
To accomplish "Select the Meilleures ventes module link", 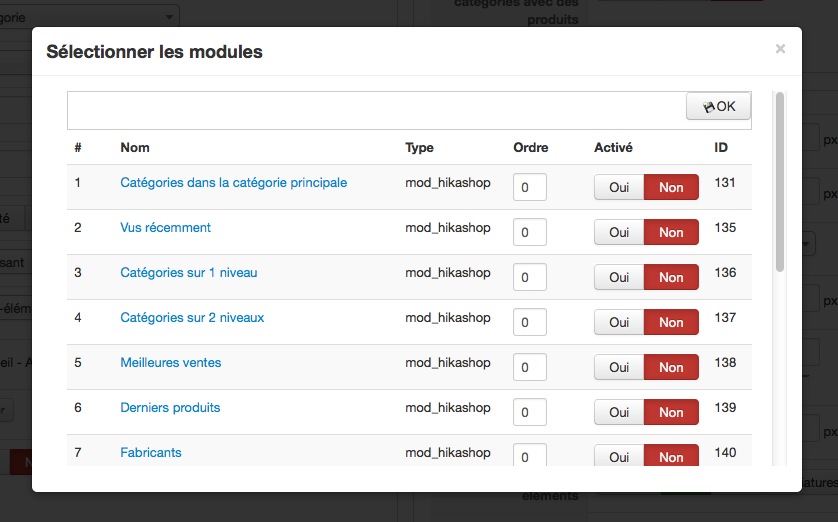I will tap(170, 362).
